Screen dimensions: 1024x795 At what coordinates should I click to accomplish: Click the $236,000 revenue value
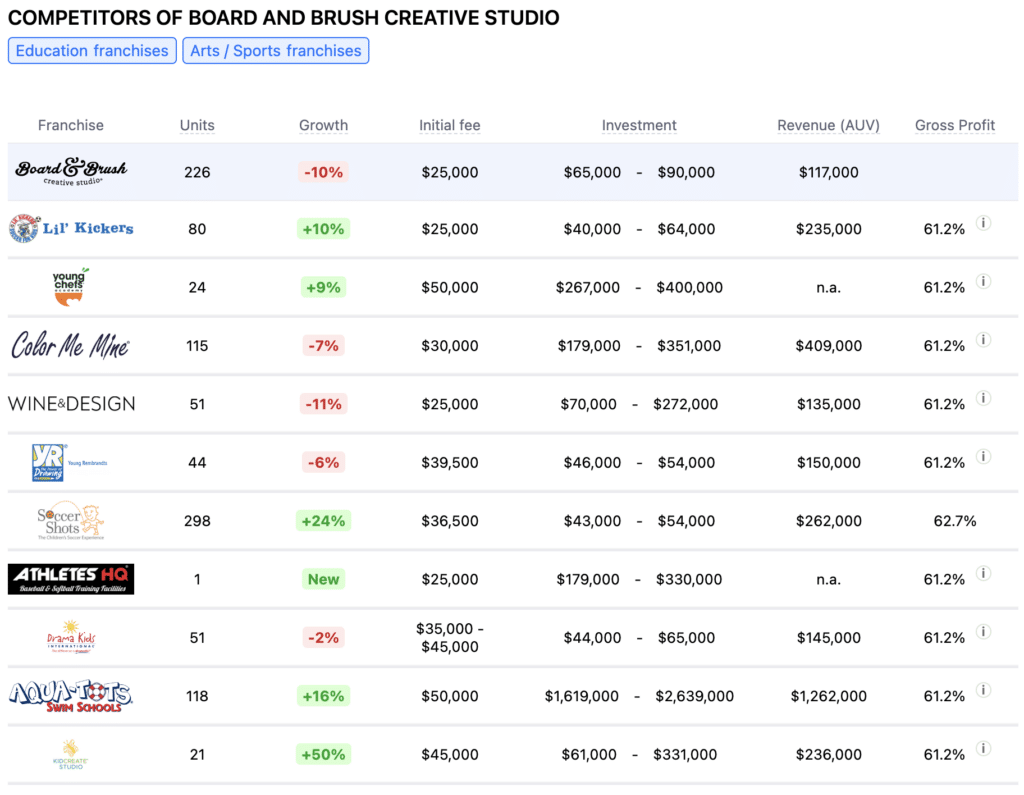(828, 754)
